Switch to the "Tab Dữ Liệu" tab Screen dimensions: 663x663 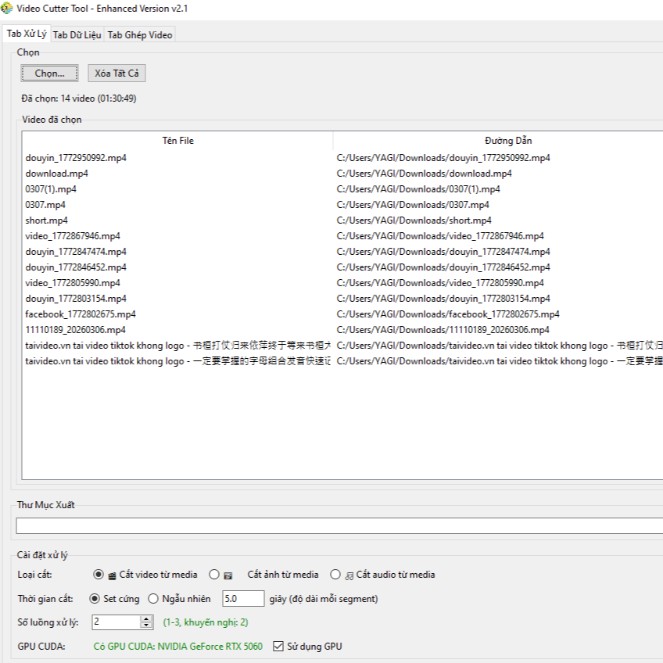coord(77,35)
